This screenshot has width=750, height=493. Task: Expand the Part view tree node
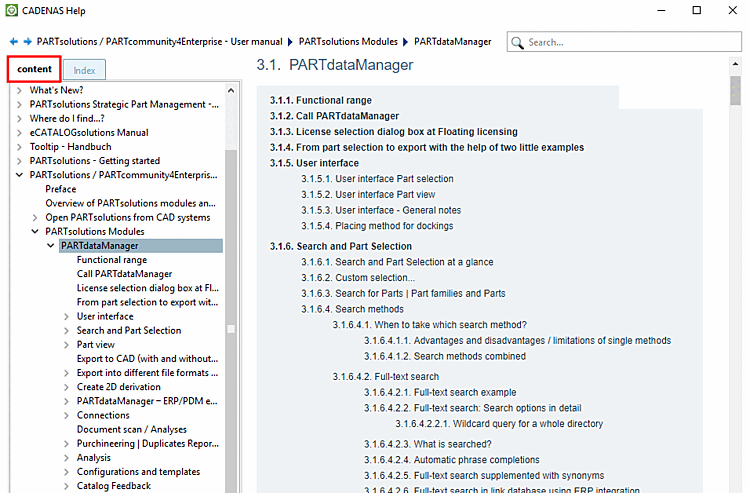point(66,345)
